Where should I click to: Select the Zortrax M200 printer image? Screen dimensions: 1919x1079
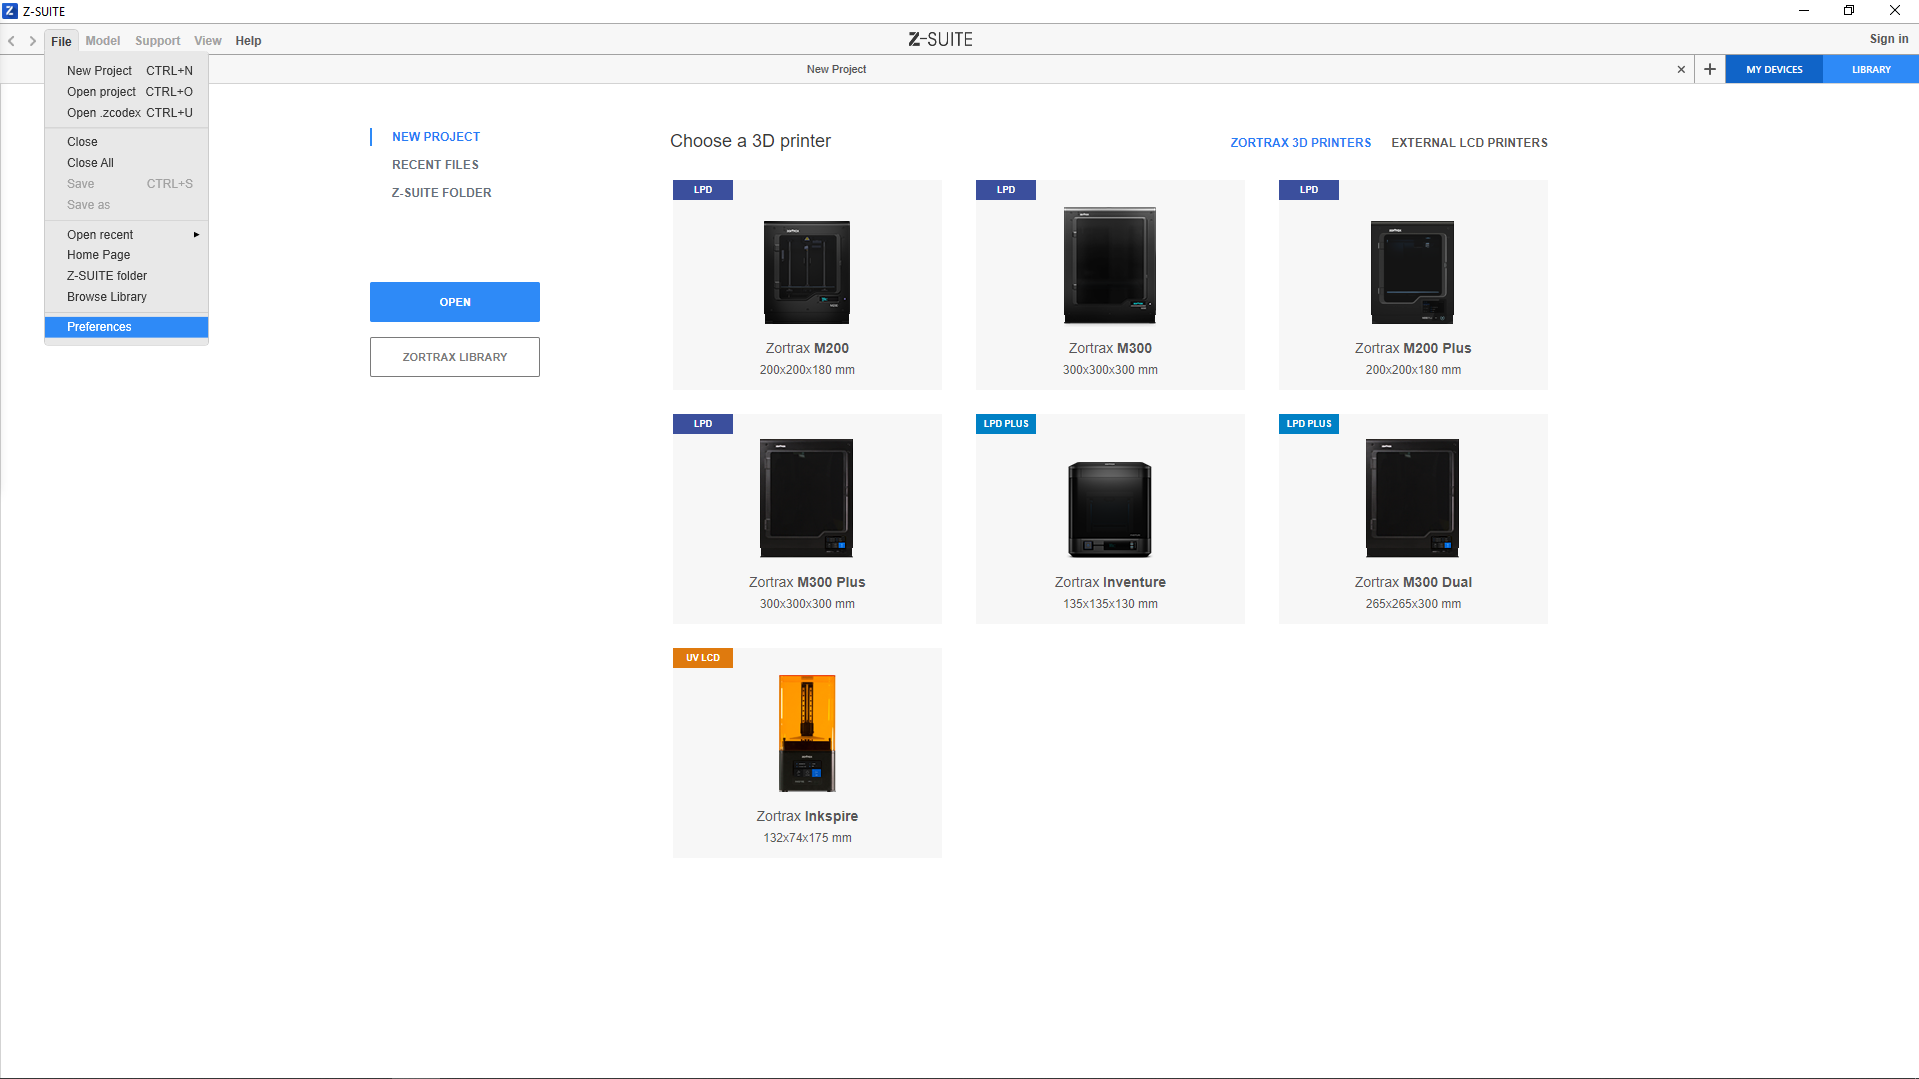807,272
